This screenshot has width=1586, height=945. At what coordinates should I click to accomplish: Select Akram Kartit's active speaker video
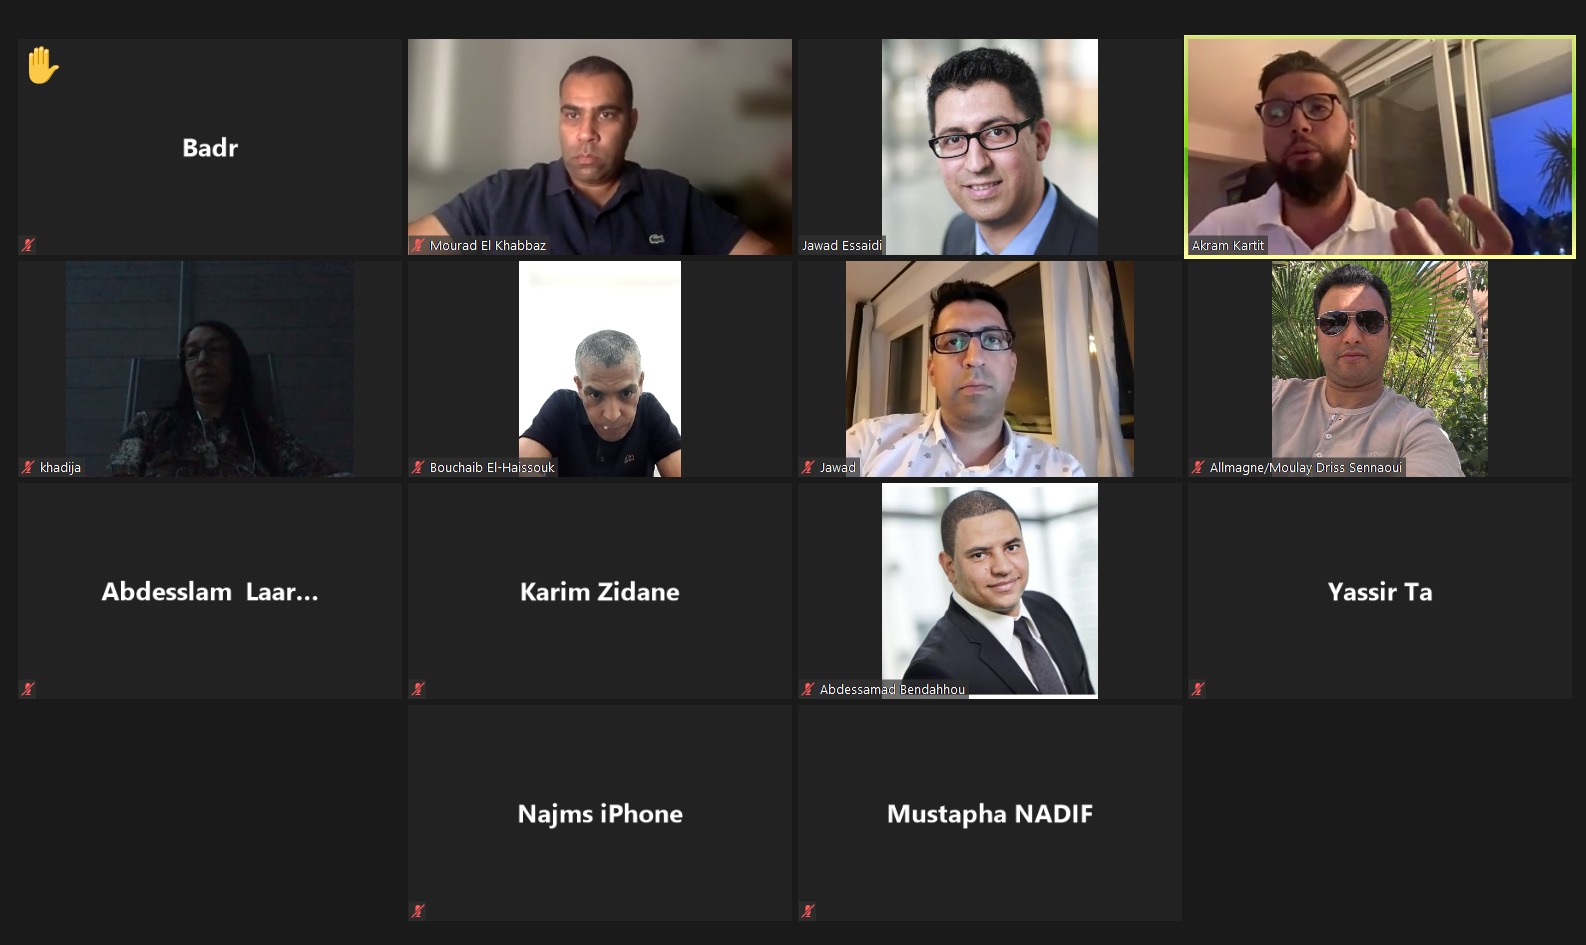coord(1380,147)
